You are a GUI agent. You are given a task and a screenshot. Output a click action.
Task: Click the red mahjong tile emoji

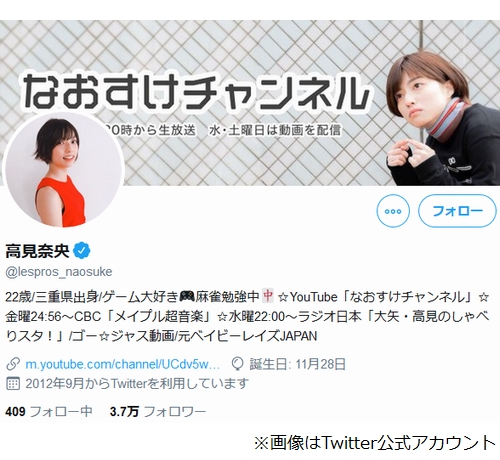268,296
